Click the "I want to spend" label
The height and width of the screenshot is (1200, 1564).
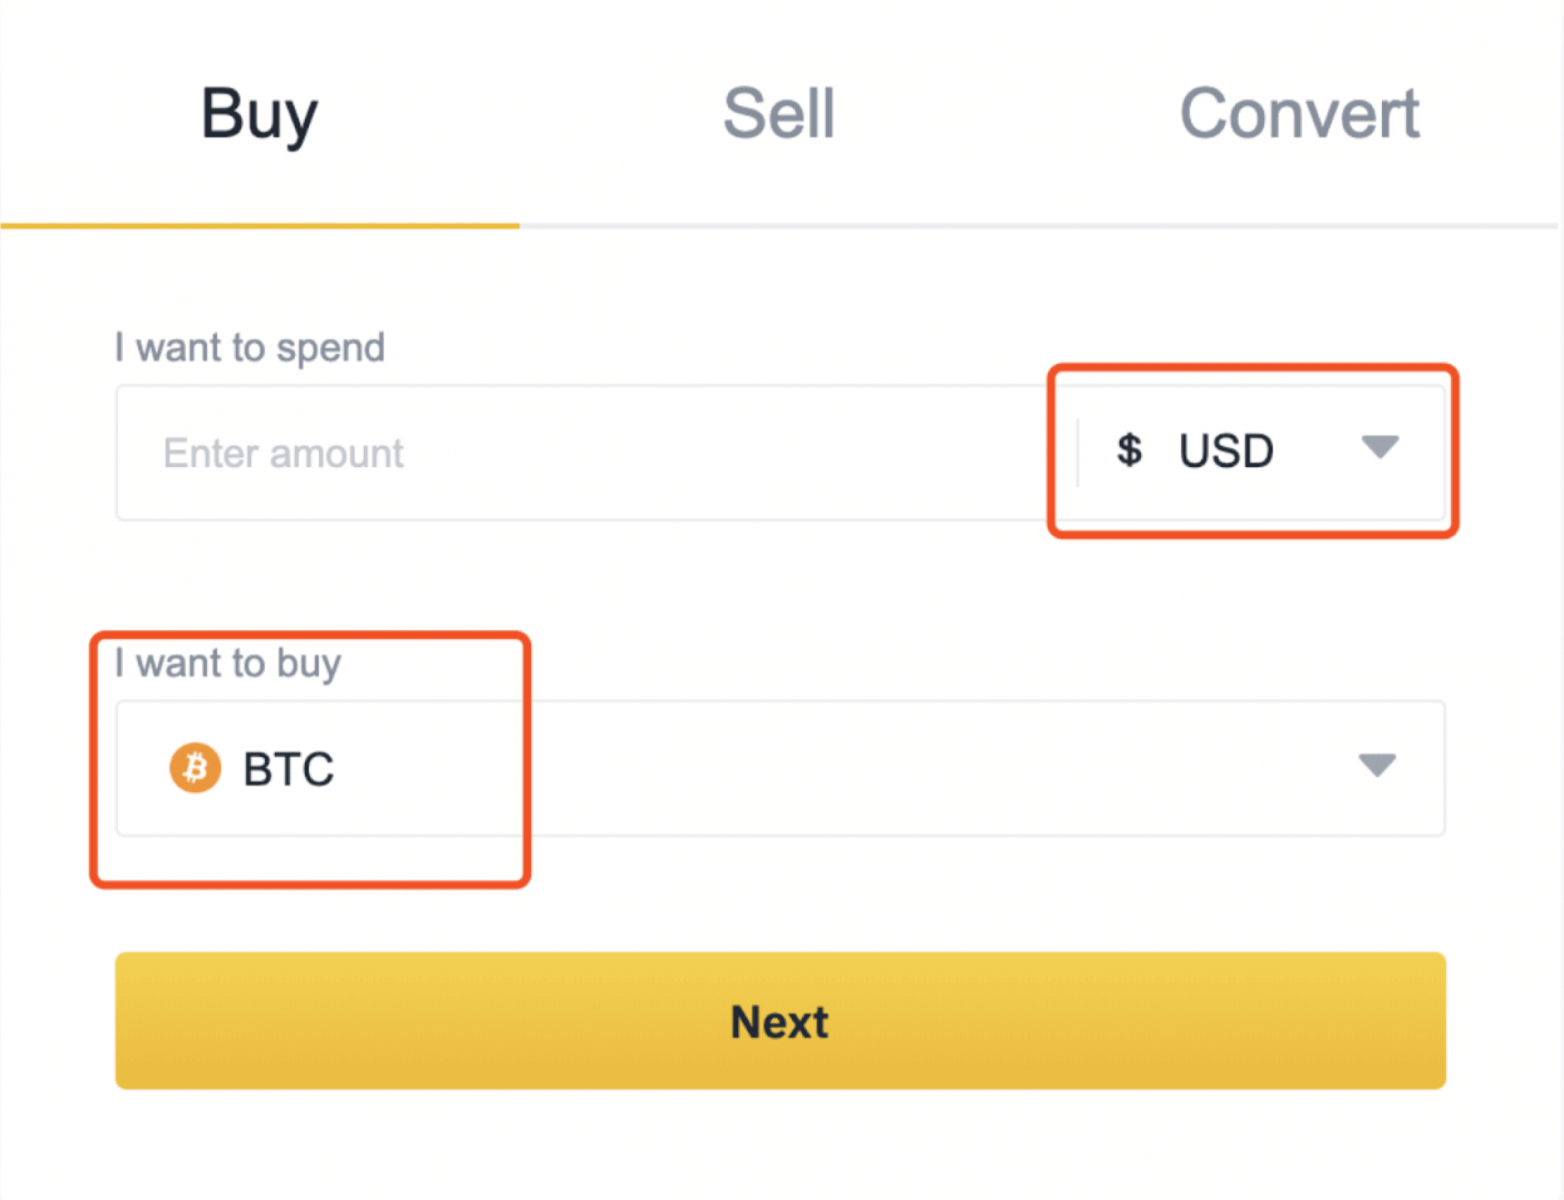[249, 348]
